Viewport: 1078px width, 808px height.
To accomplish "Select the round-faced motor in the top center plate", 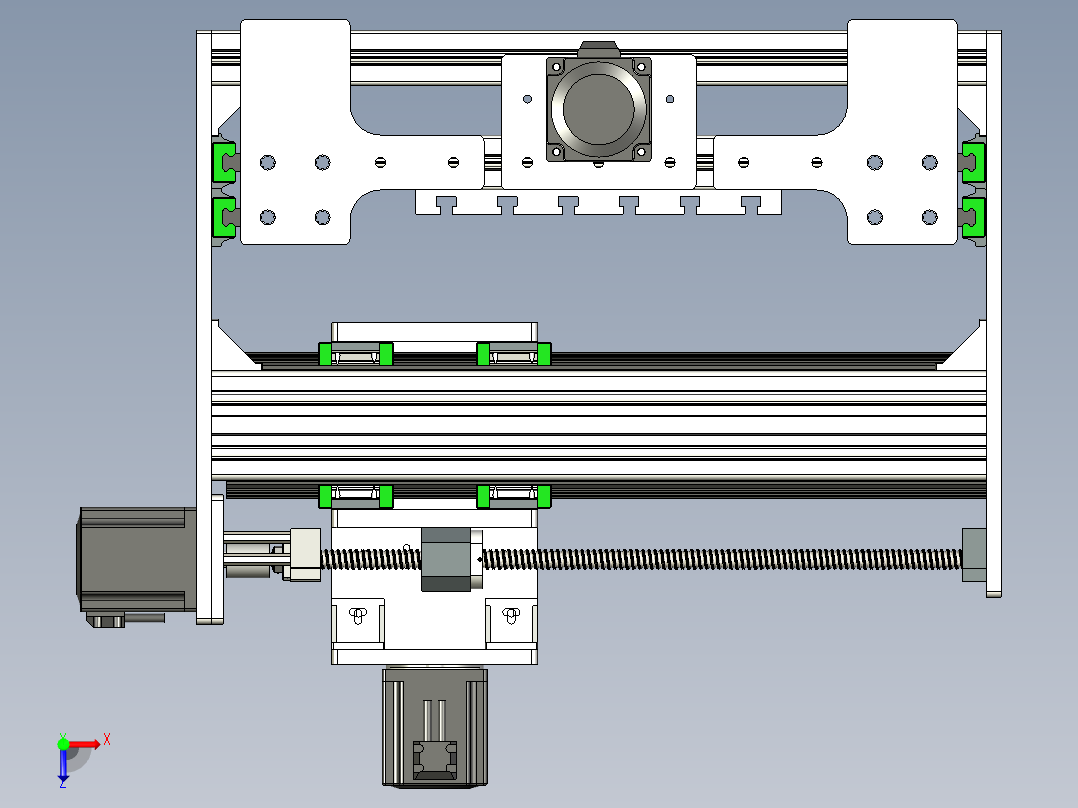I will [598, 108].
